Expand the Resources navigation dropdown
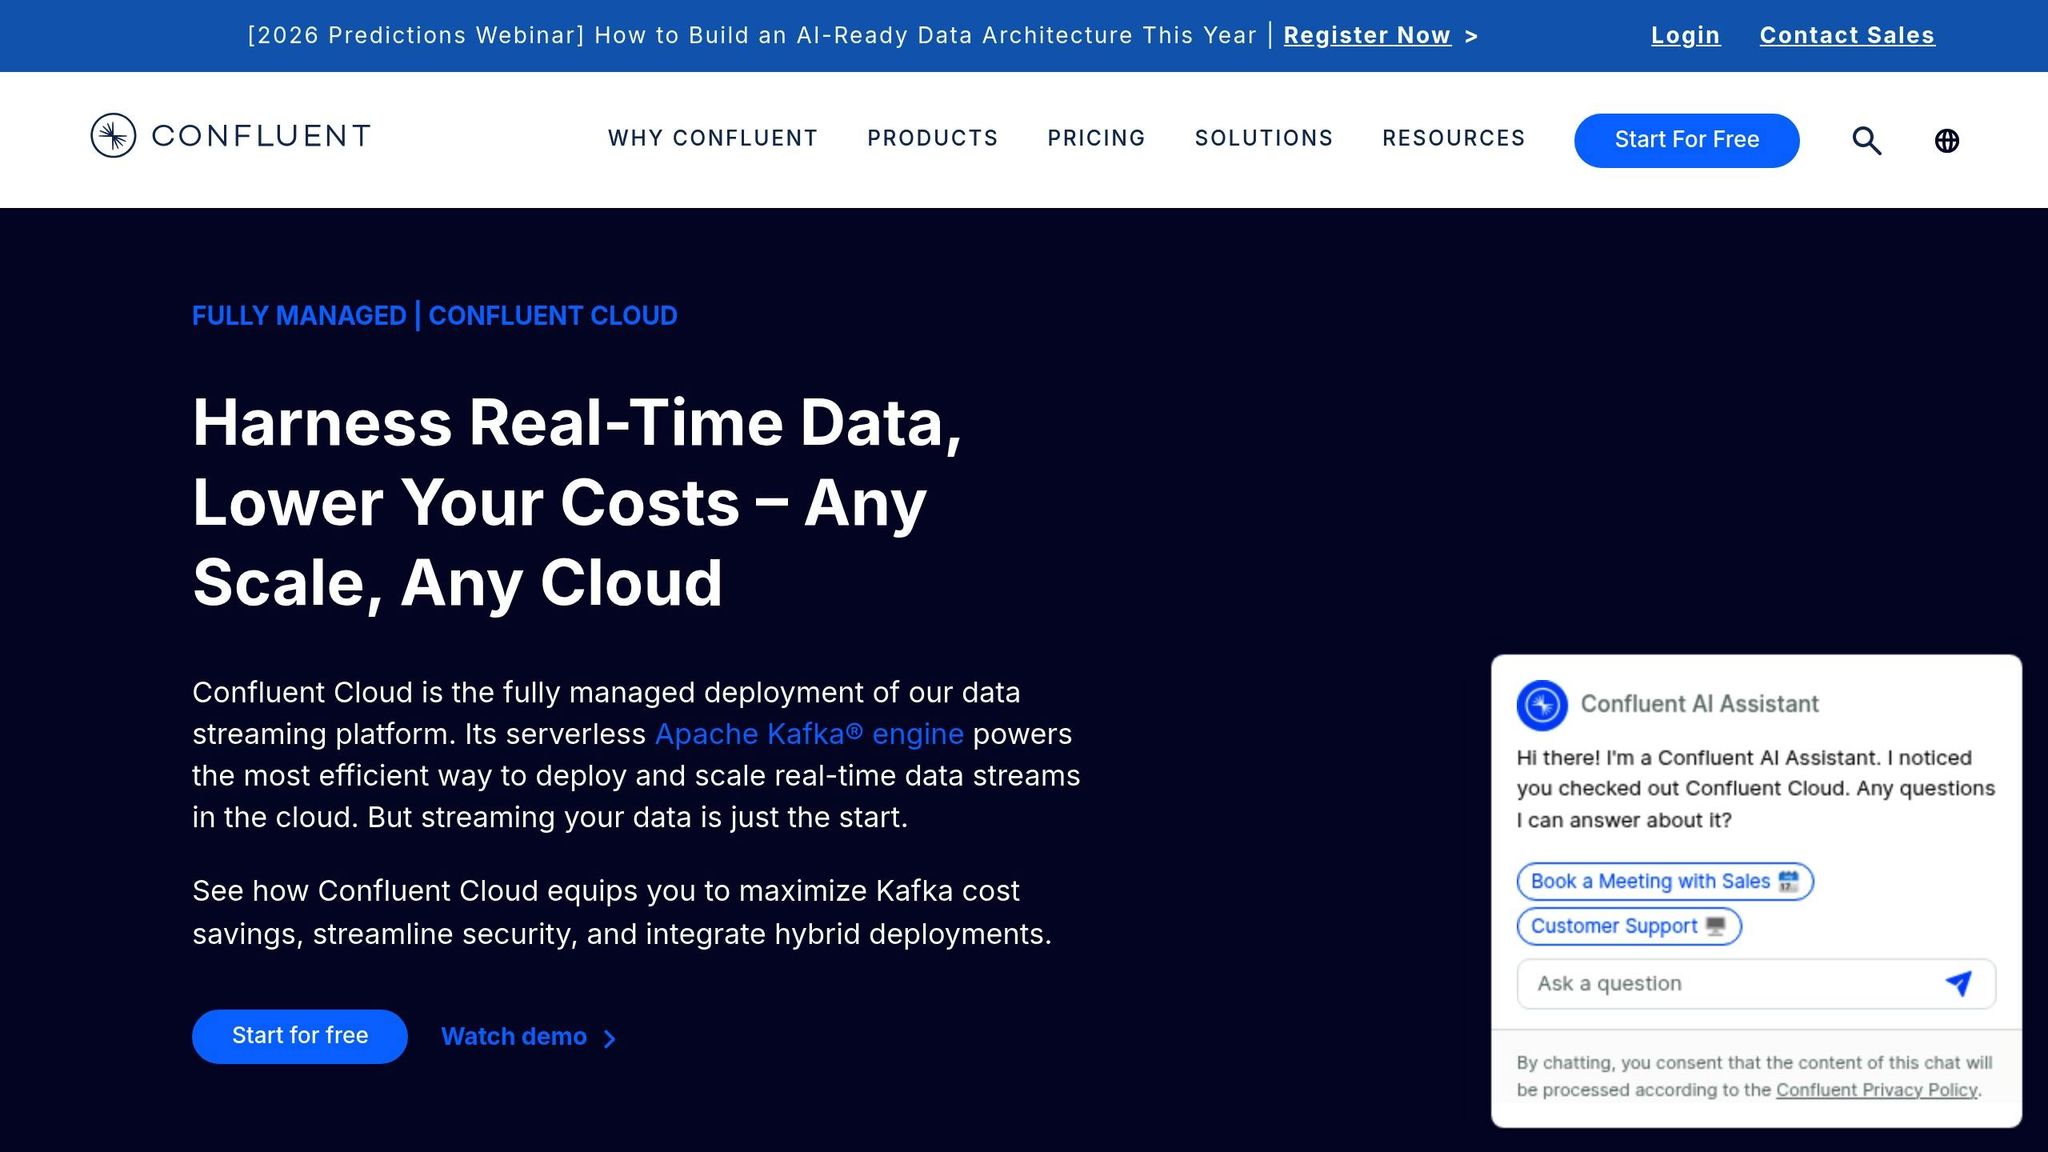The height and width of the screenshot is (1152, 2048). tap(1453, 139)
